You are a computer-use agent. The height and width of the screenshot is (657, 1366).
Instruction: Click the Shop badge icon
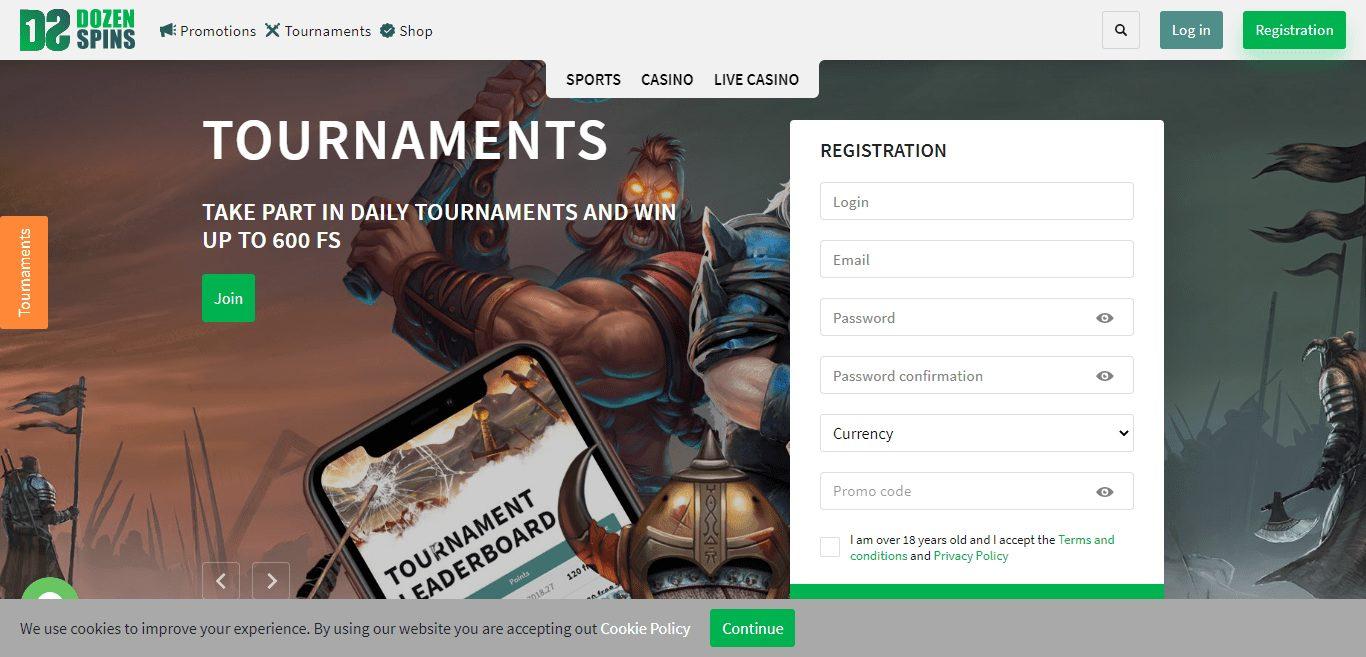387,30
